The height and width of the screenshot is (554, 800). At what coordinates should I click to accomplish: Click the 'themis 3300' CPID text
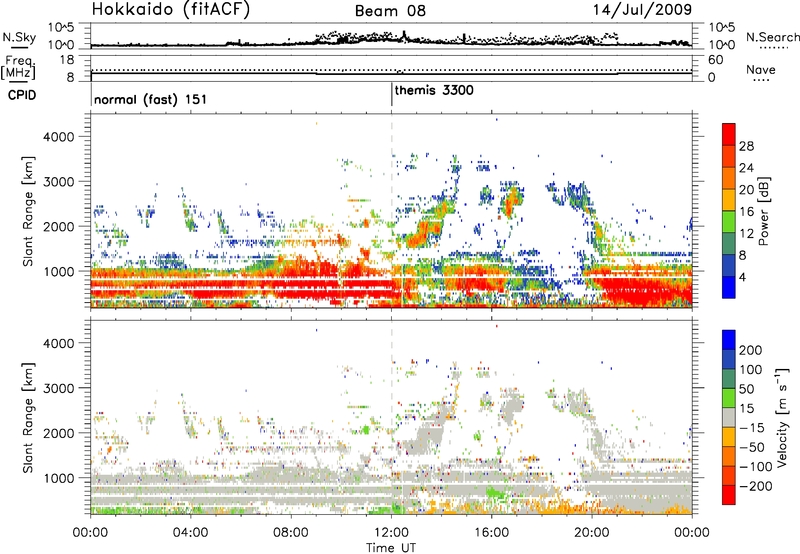[x=434, y=90]
